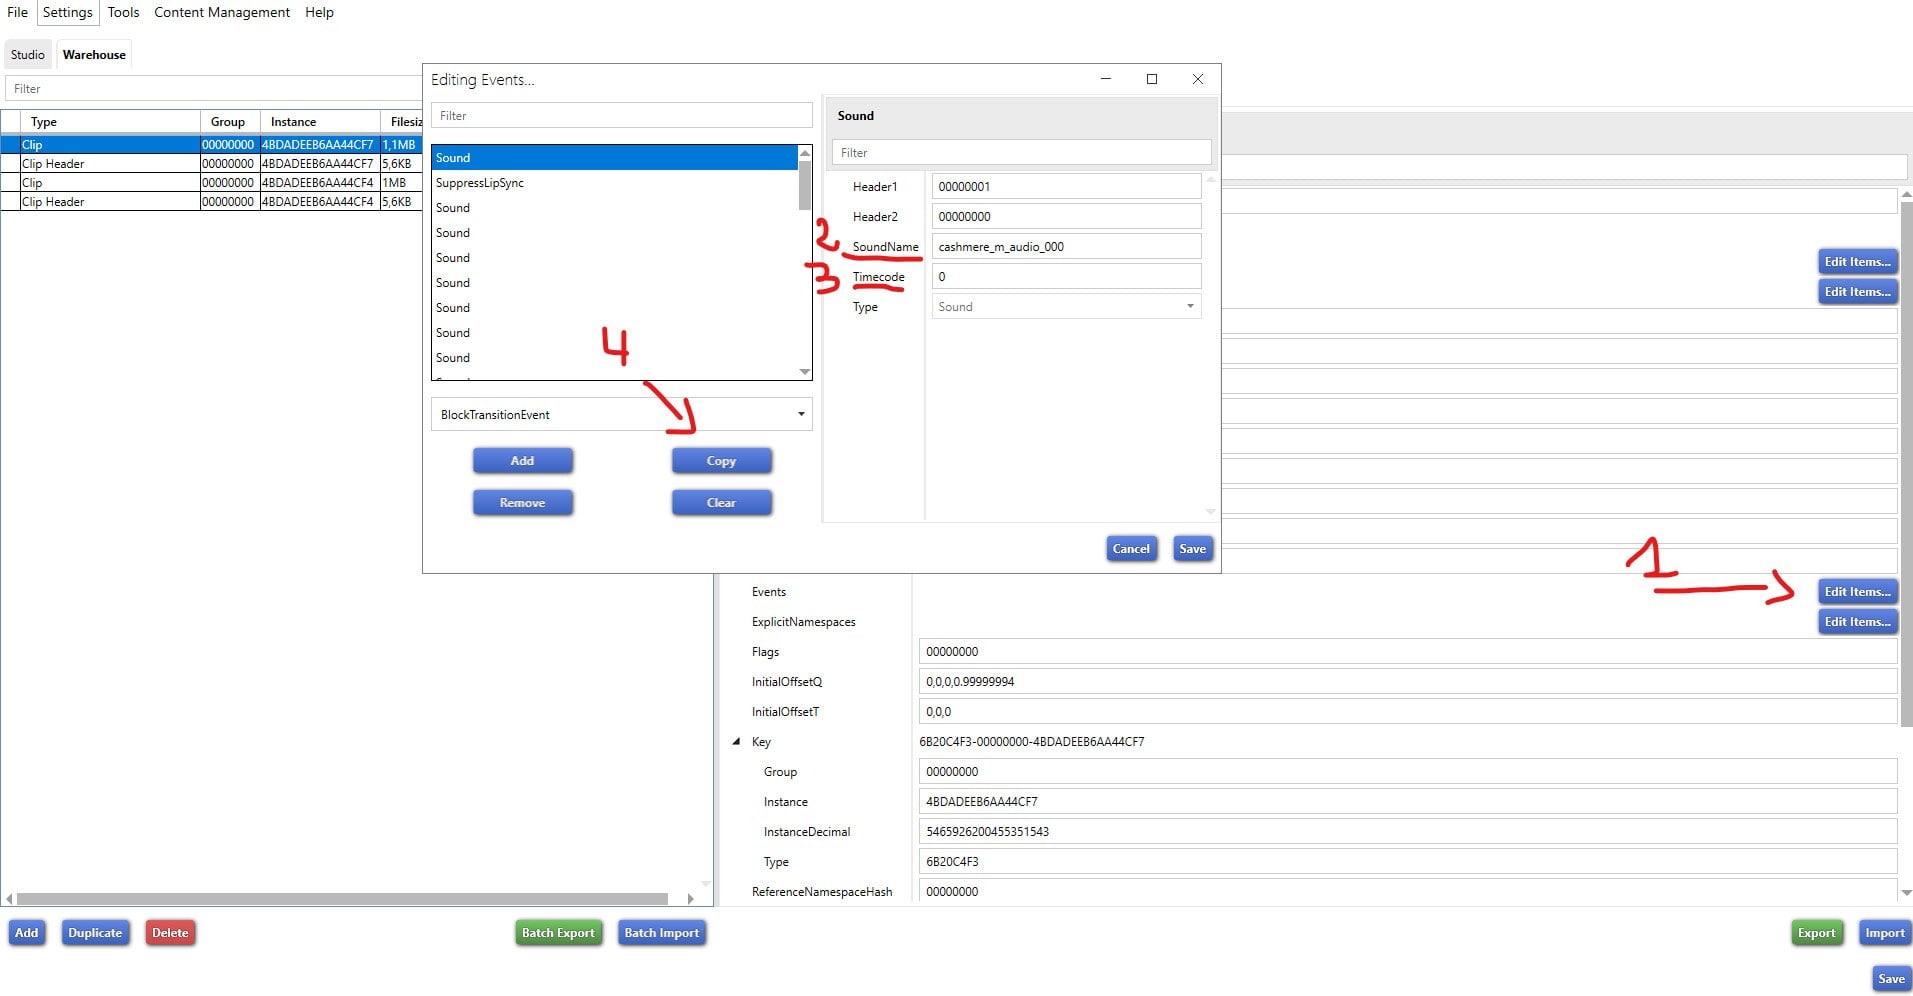Screen dimensions: 1913x996
Task: Edit the InstanceDecimal field
Action: [x=1407, y=832]
